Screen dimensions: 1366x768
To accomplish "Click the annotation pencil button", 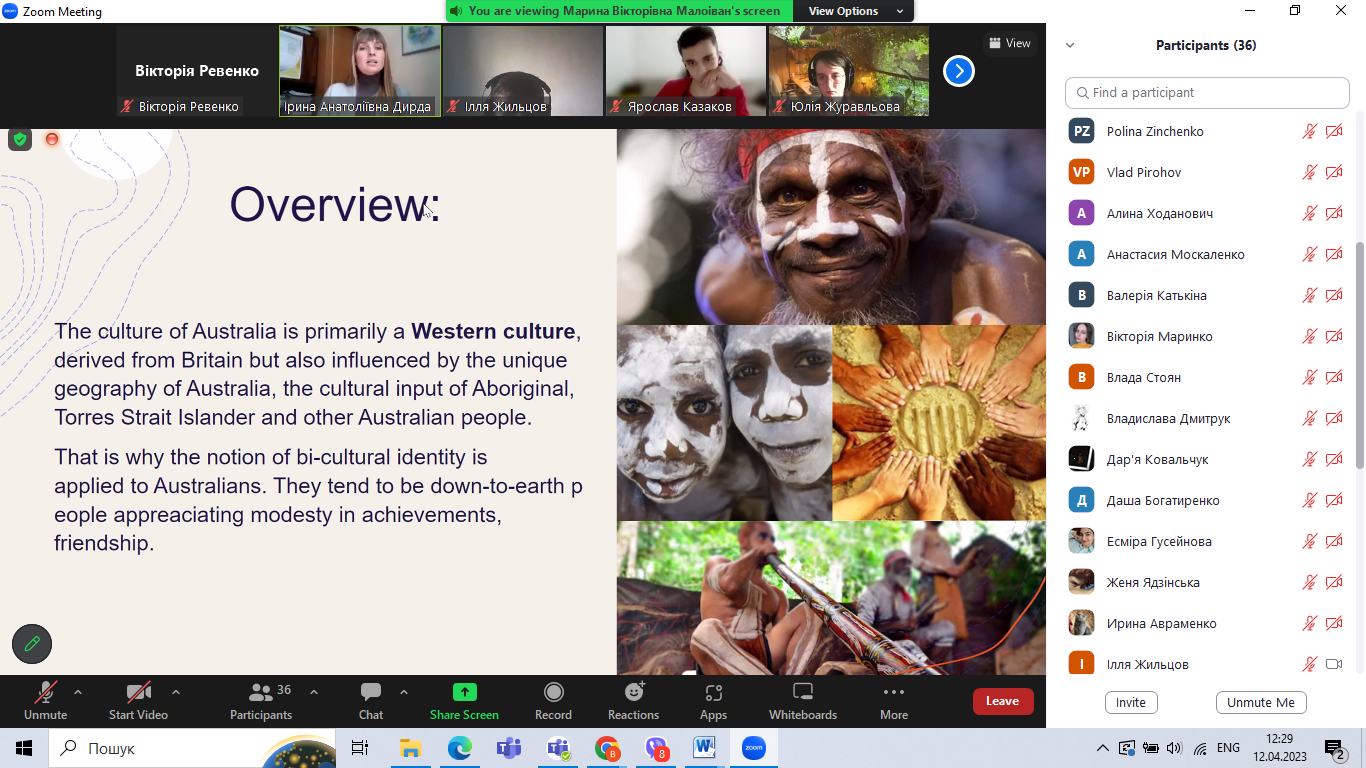I will coord(32,644).
